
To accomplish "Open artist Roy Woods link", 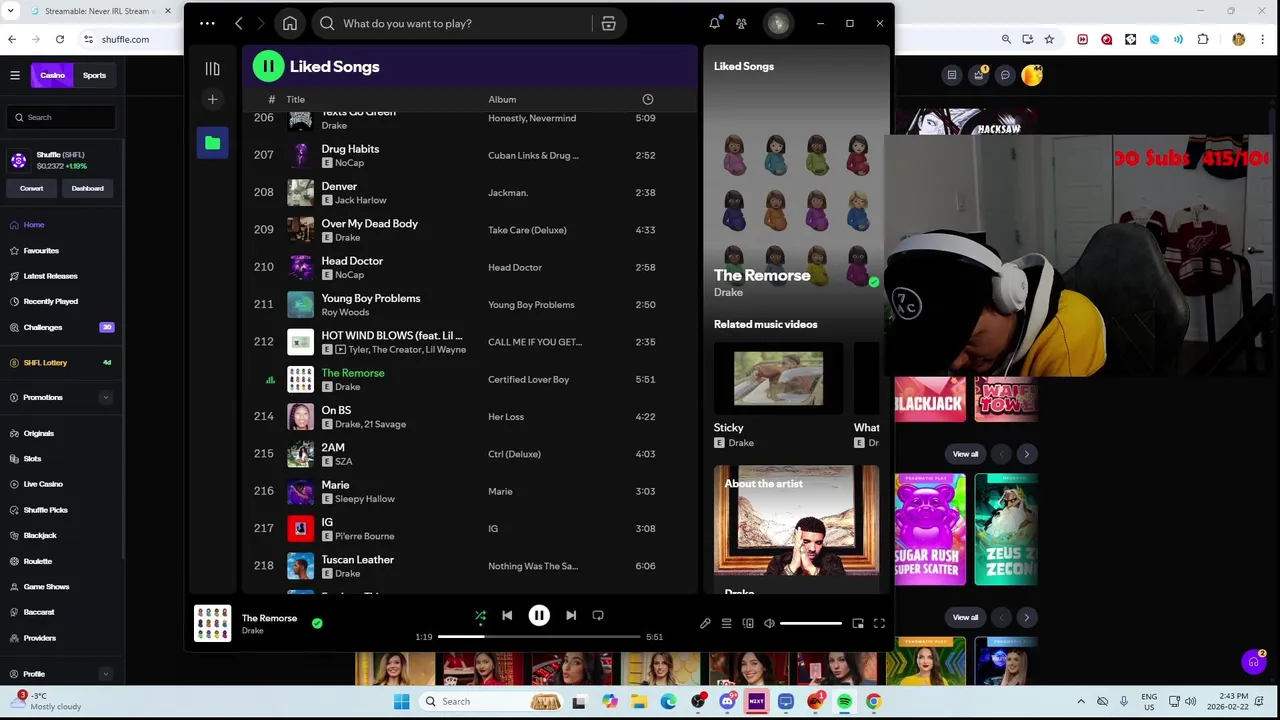I will click(x=345, y=312).
